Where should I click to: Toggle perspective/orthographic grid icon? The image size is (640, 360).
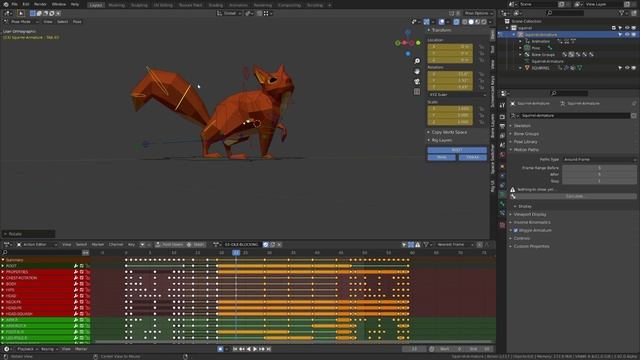point(417,92)
